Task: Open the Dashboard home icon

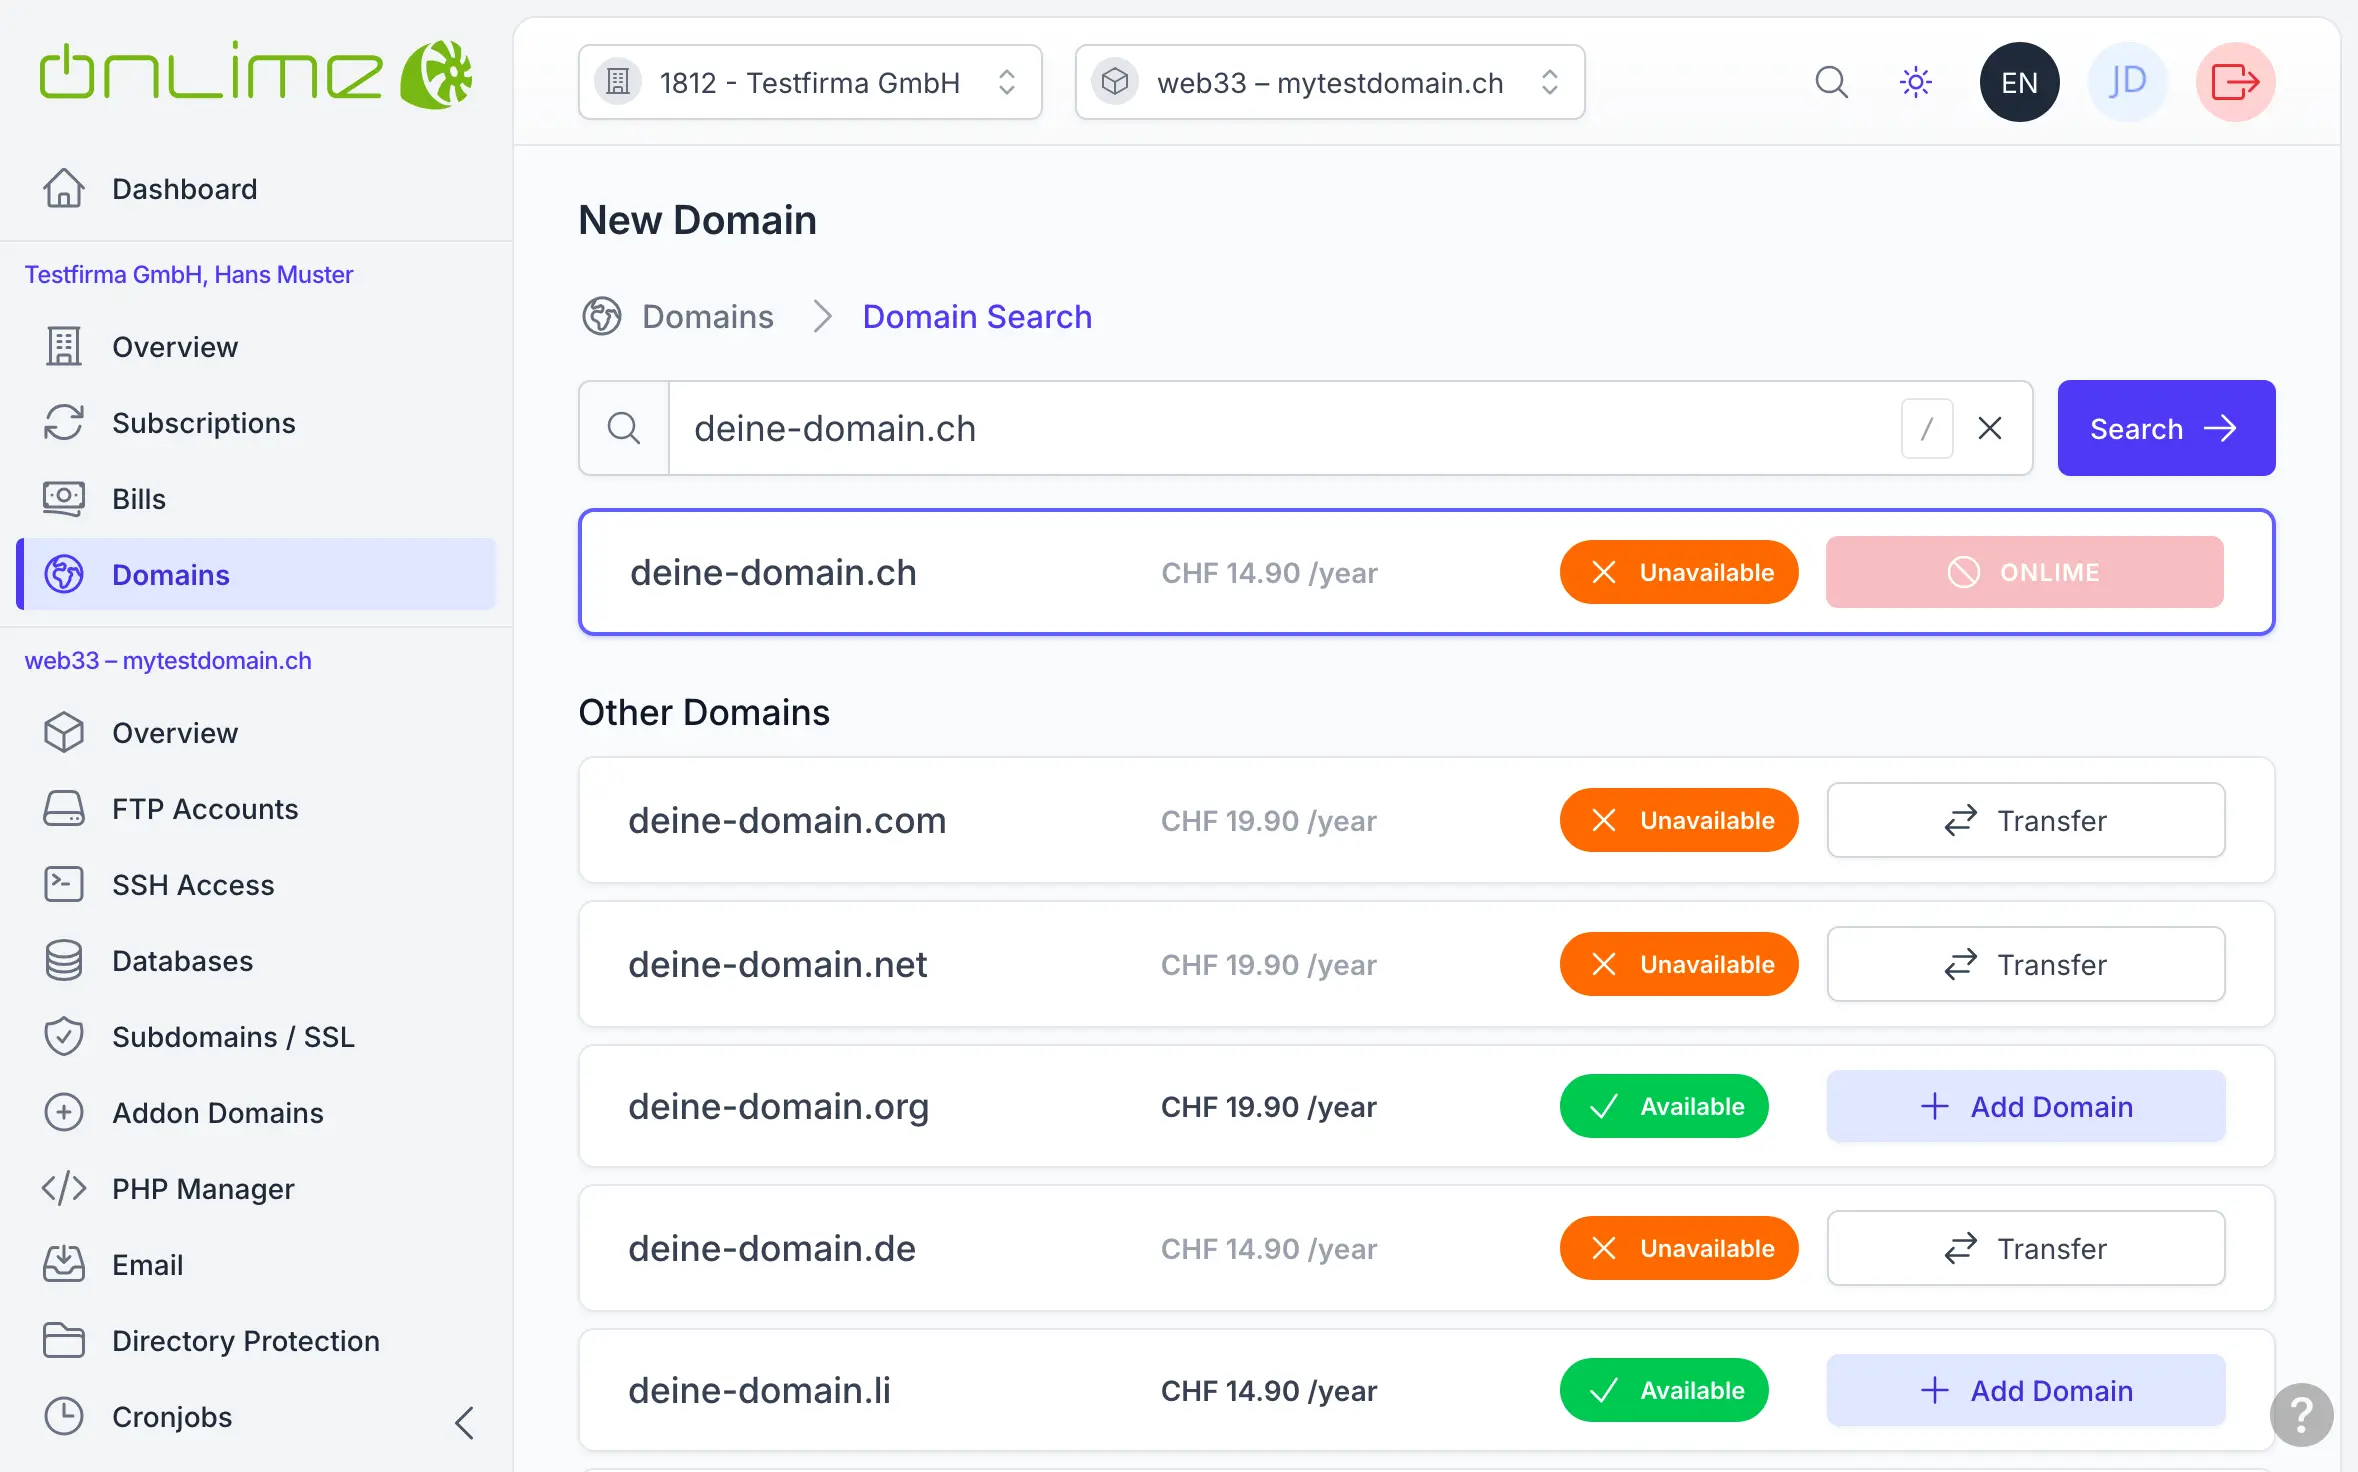Action: click(64, 189)
